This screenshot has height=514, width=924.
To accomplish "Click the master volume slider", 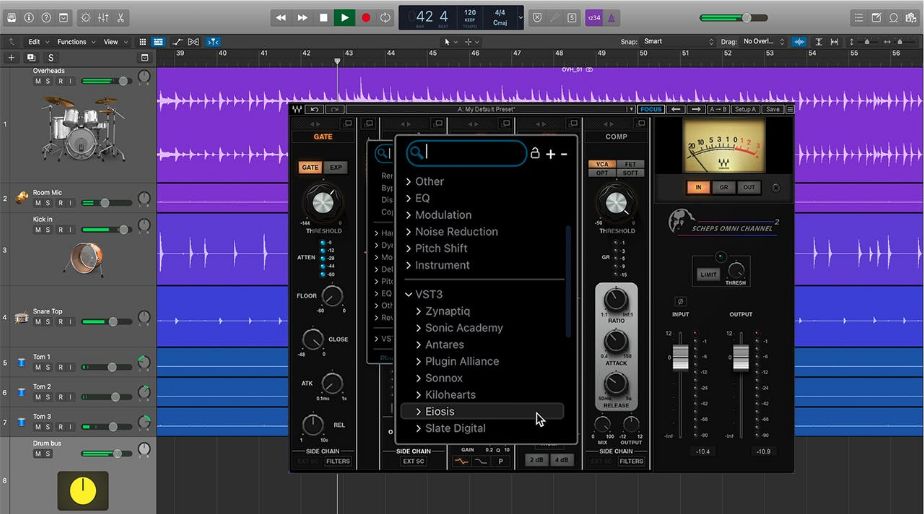I will click(734, 18).
